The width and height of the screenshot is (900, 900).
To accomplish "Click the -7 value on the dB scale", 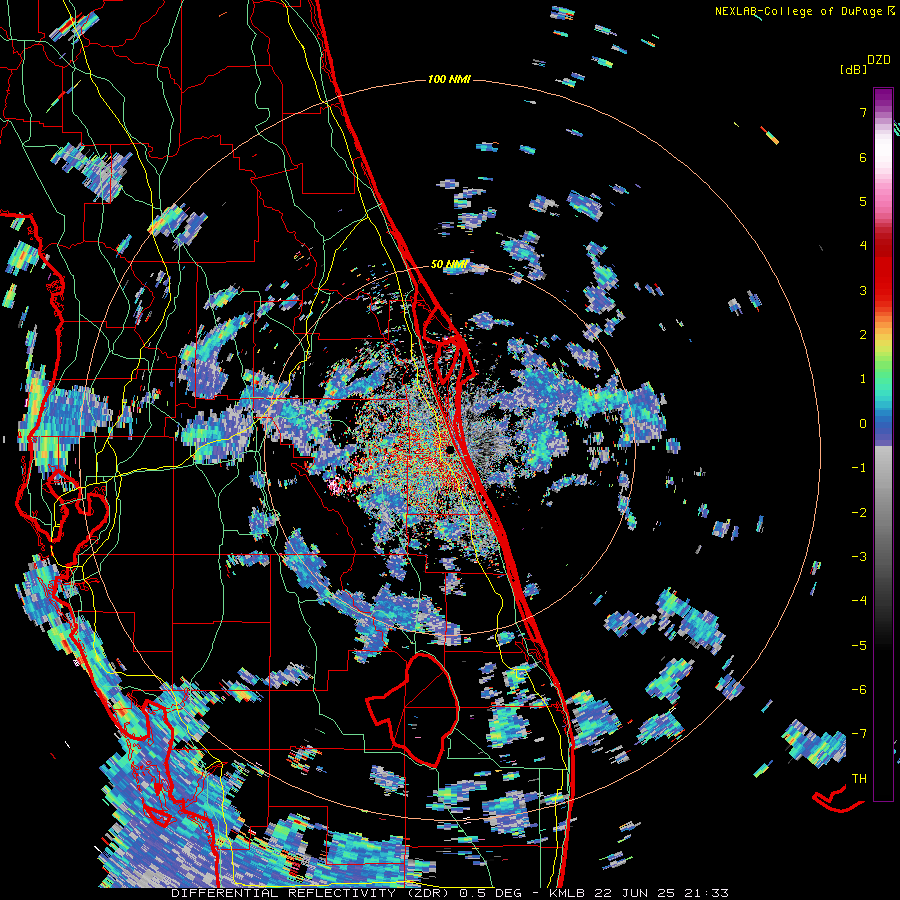I will [x=859, y=734].
